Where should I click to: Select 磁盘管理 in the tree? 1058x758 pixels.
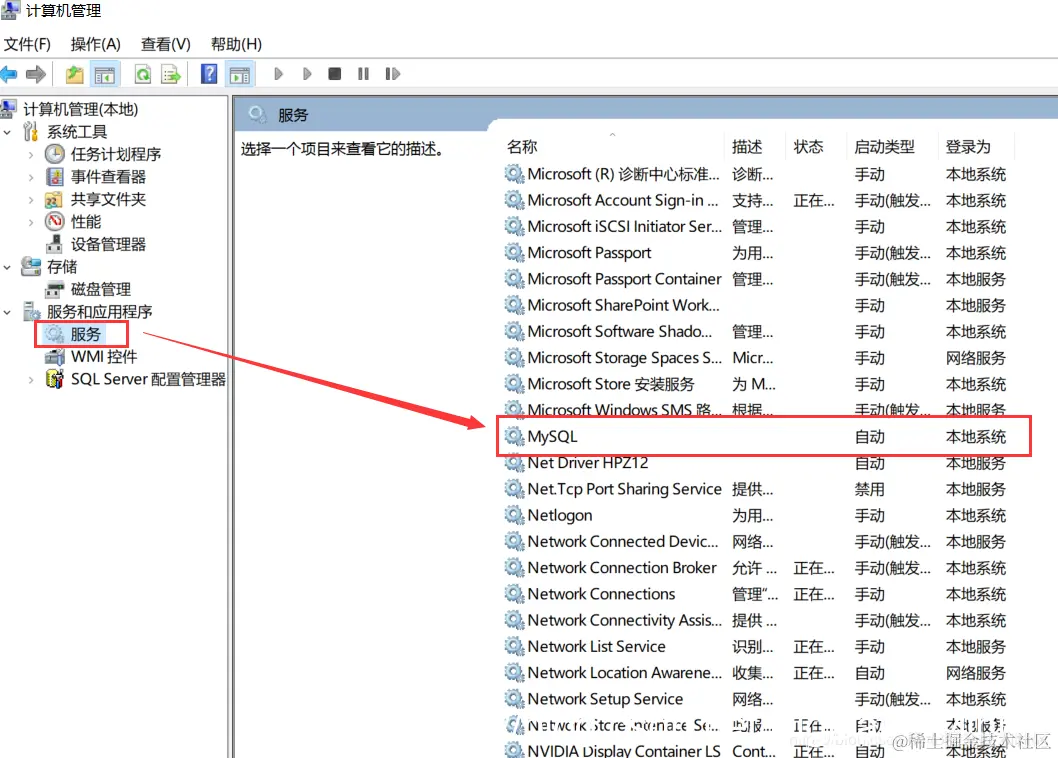(x=101, y=290)
